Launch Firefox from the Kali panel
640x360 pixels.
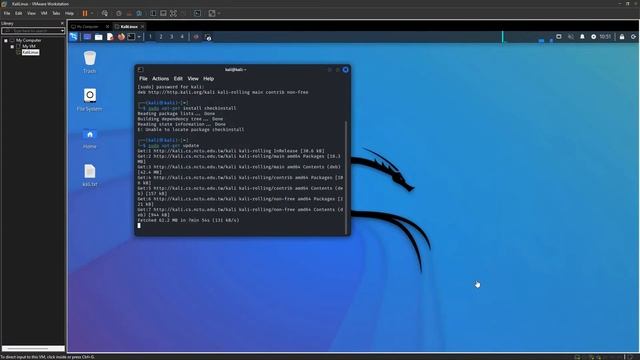[121, 37]
